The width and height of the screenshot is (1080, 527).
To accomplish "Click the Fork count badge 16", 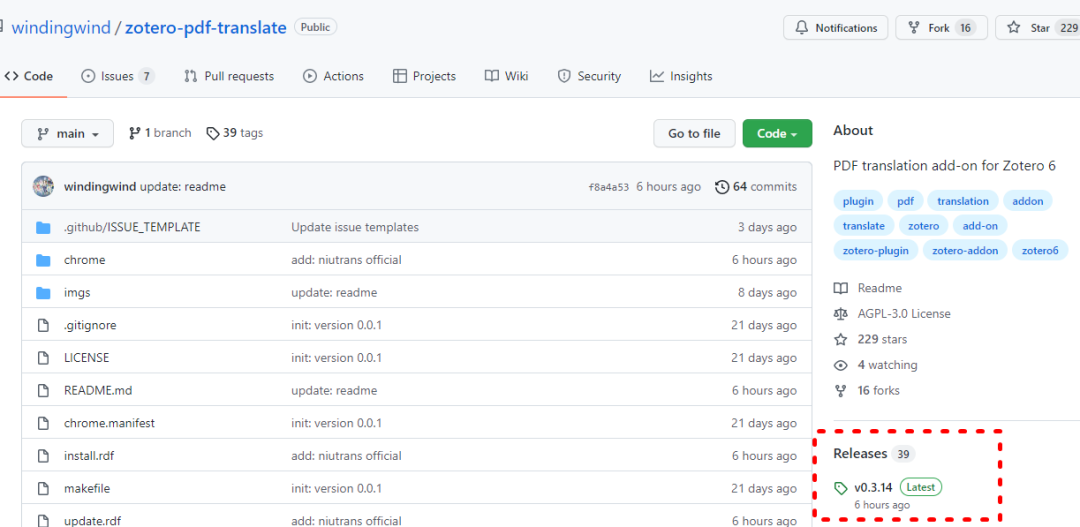I will (966, 28).
